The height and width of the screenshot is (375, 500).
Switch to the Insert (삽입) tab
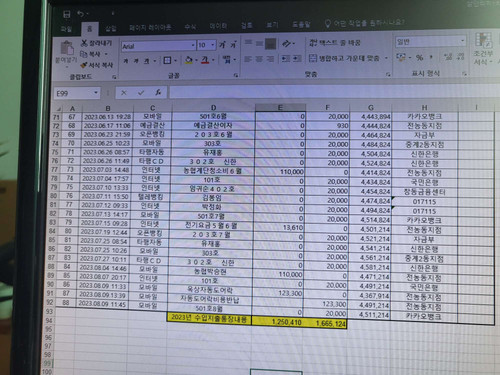[x=111, y=29]
